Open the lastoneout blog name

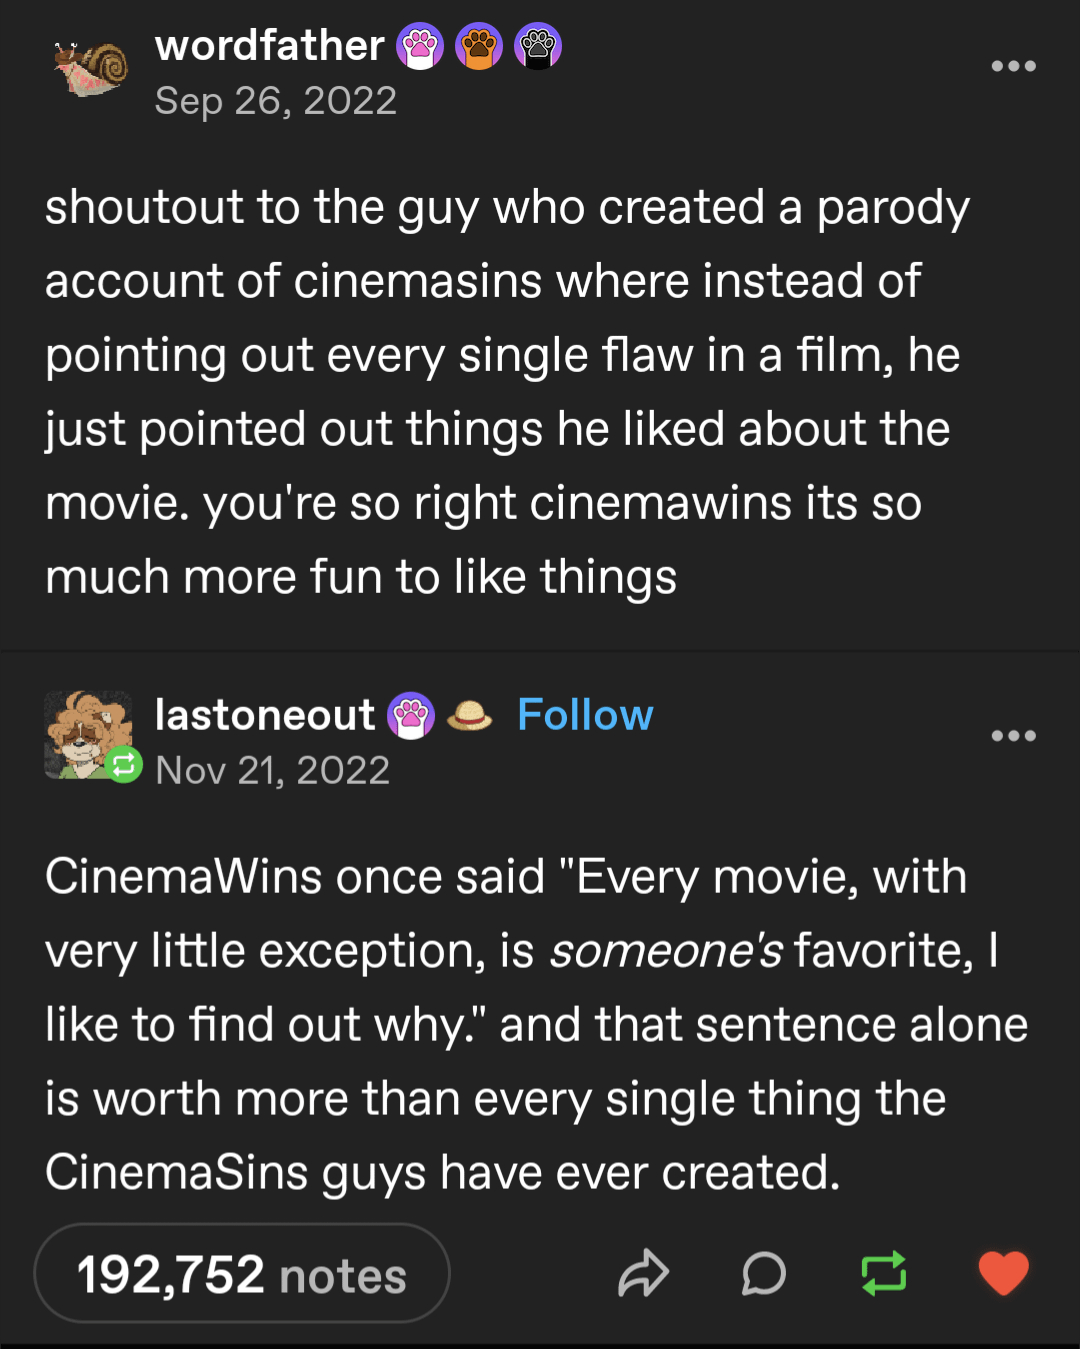264,715
